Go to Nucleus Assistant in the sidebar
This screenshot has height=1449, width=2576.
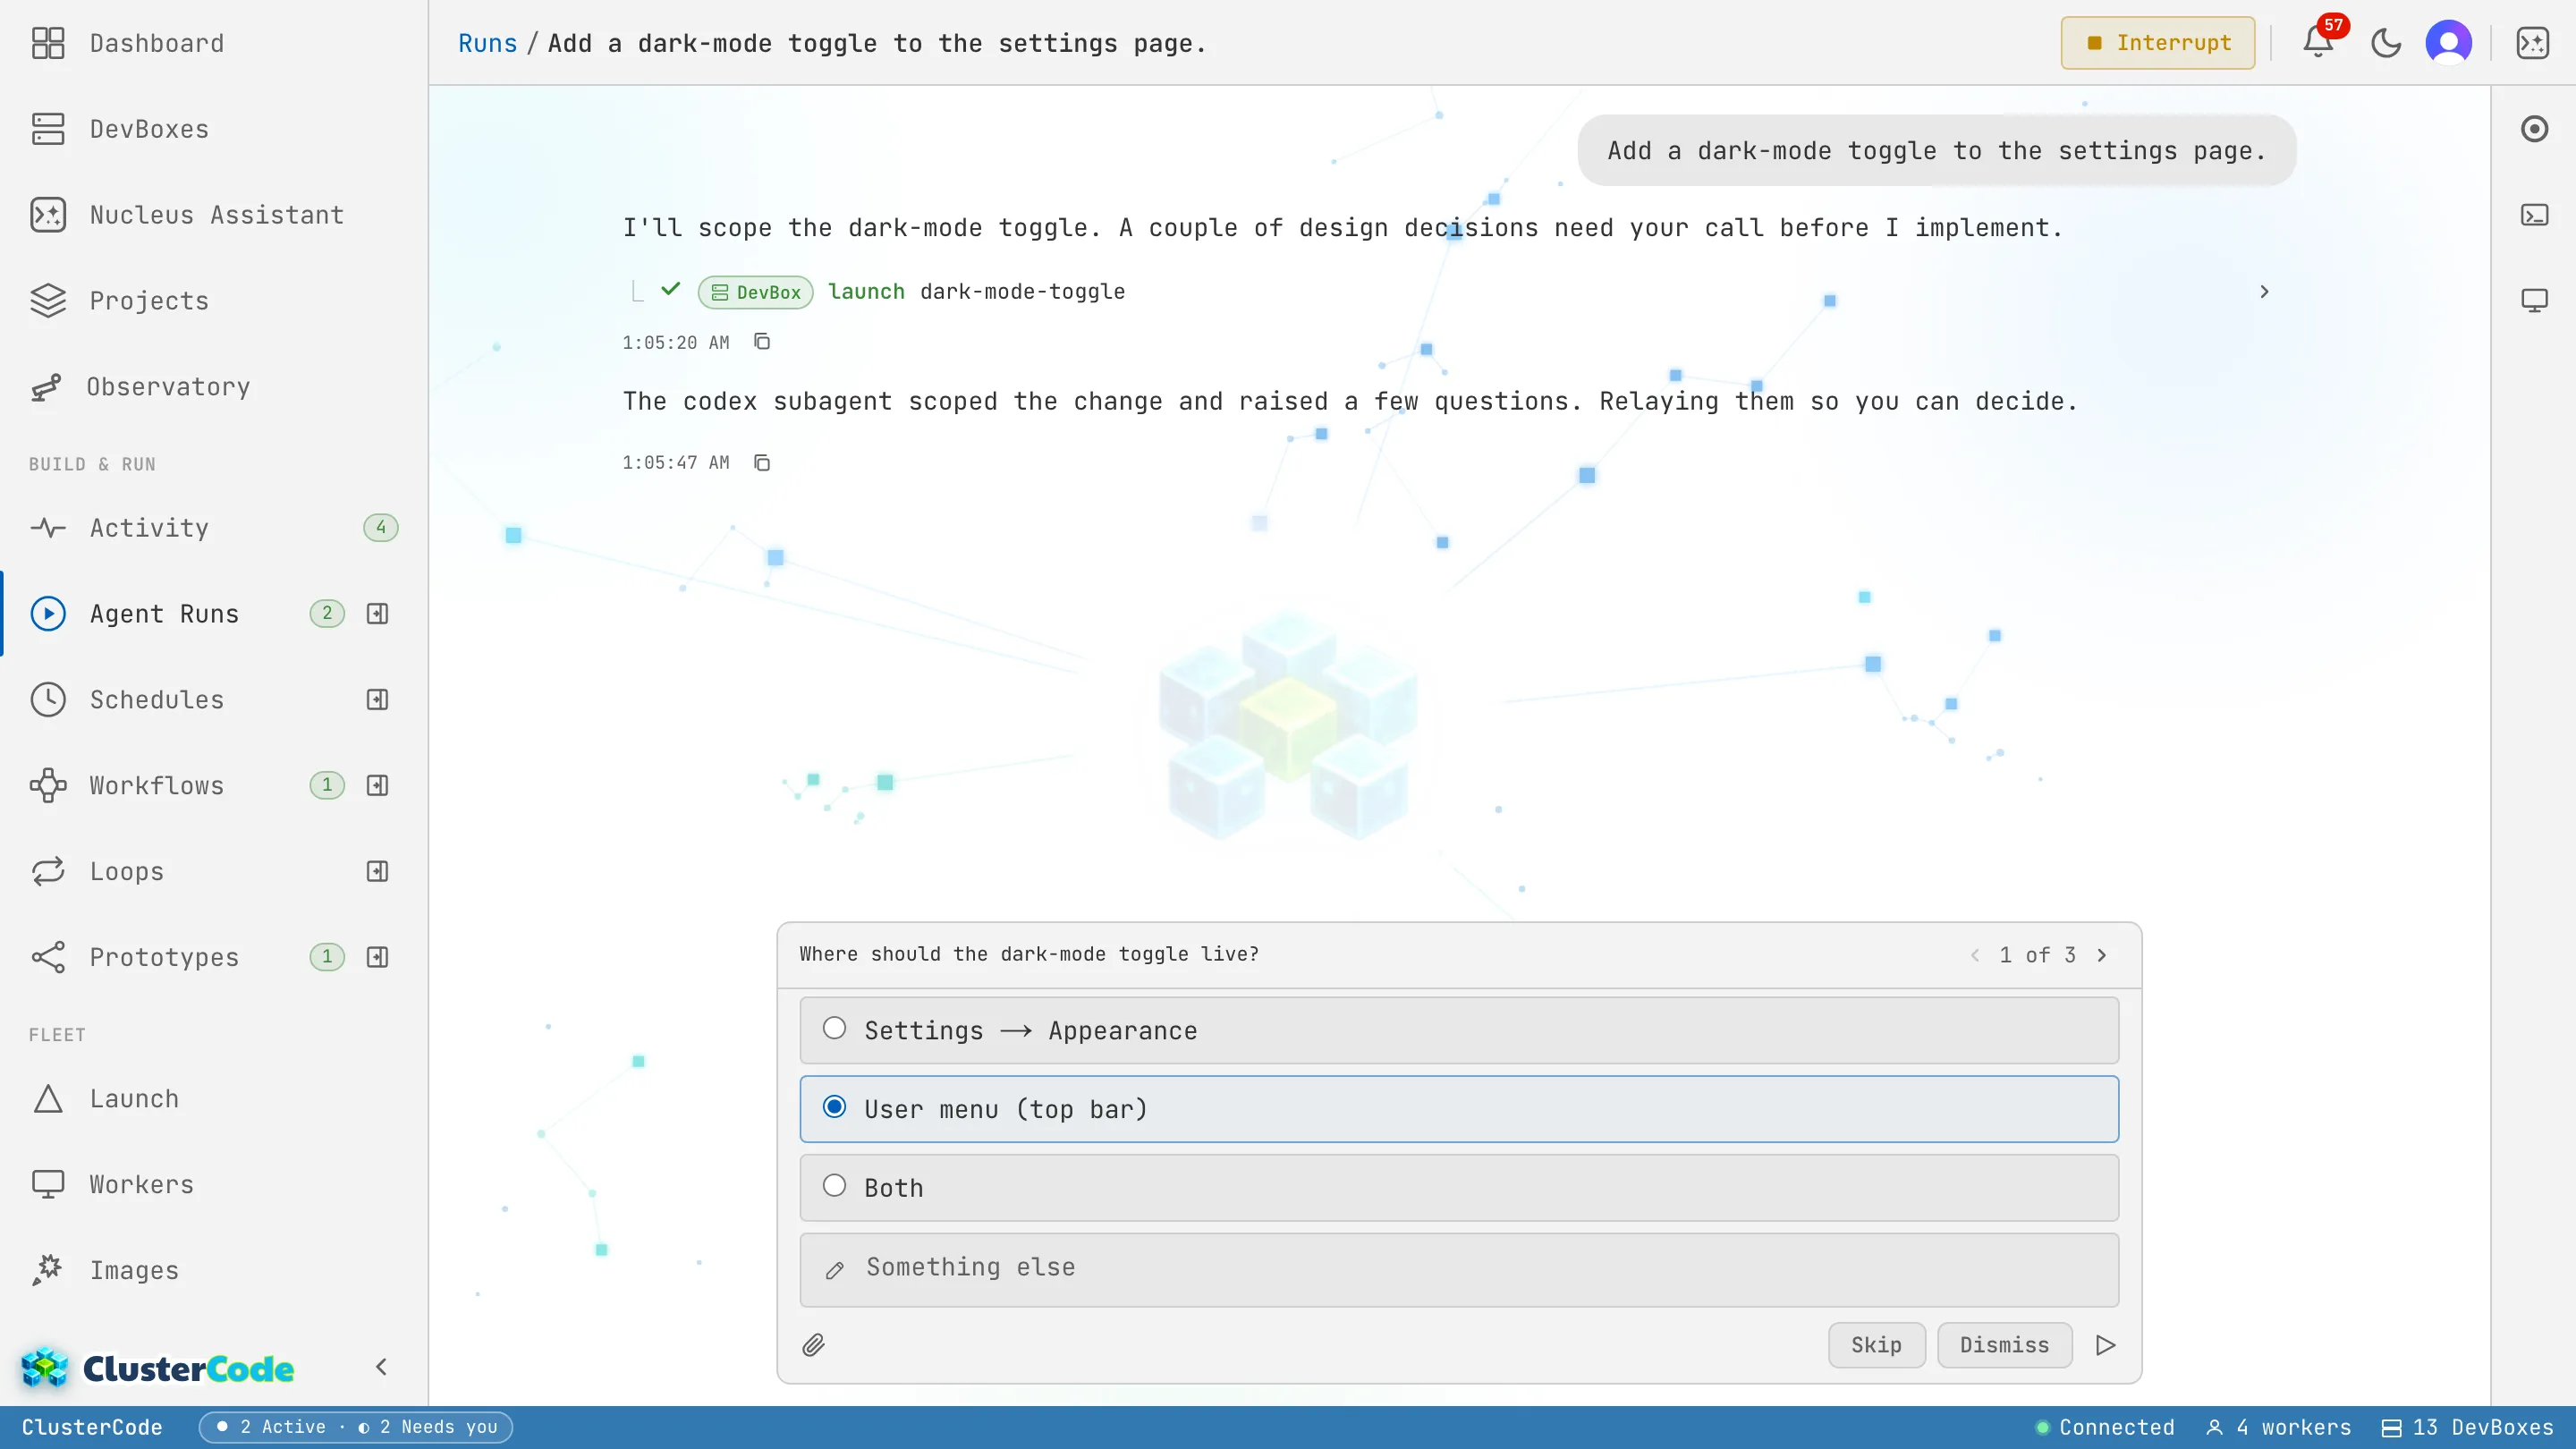click(x=214, y=215)
